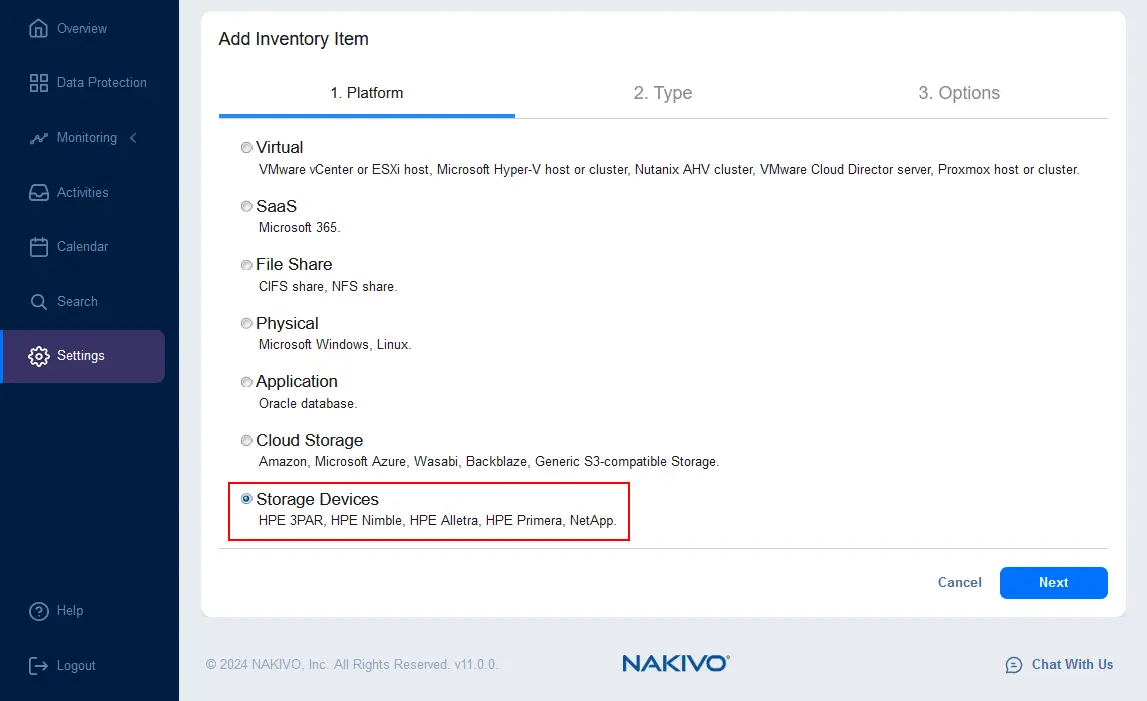Click the Activities inbox icon

pyautogui.click(x=38, y=192)
